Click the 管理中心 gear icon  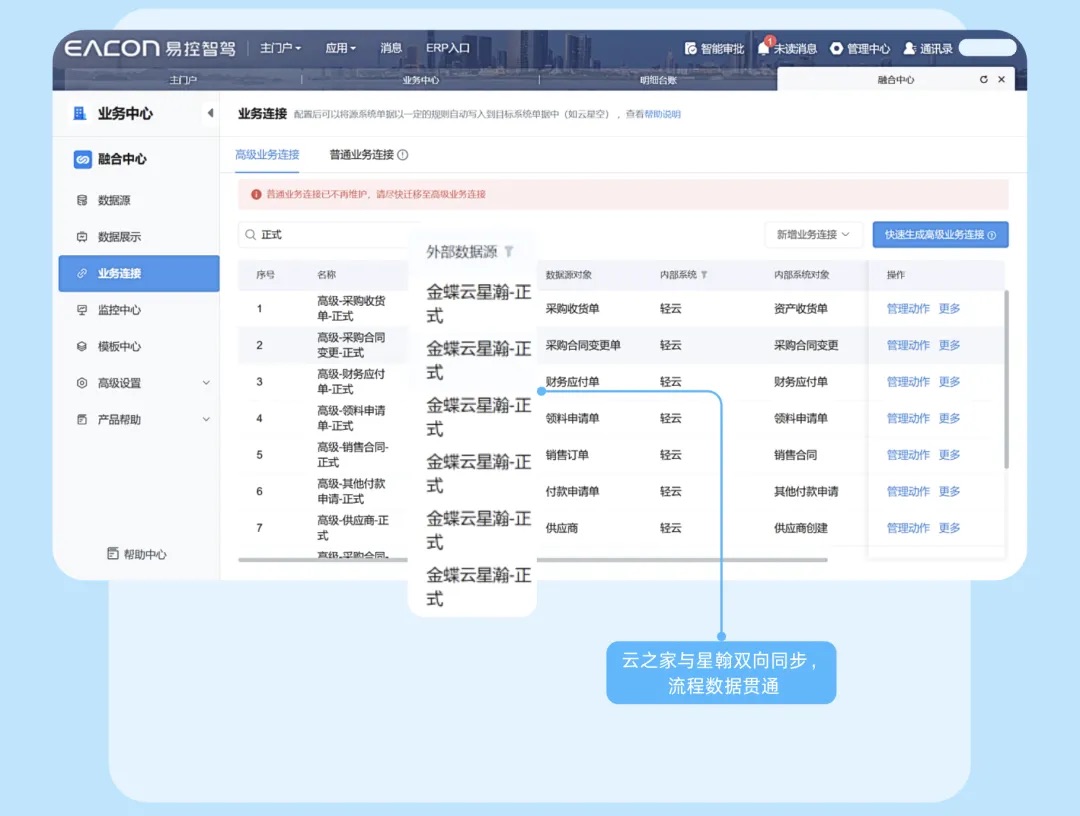837,48
